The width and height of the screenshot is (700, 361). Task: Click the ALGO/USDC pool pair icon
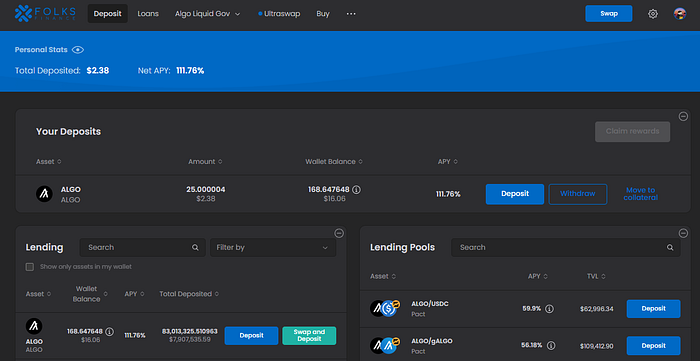pyautogui.click(x=385, y=308)
